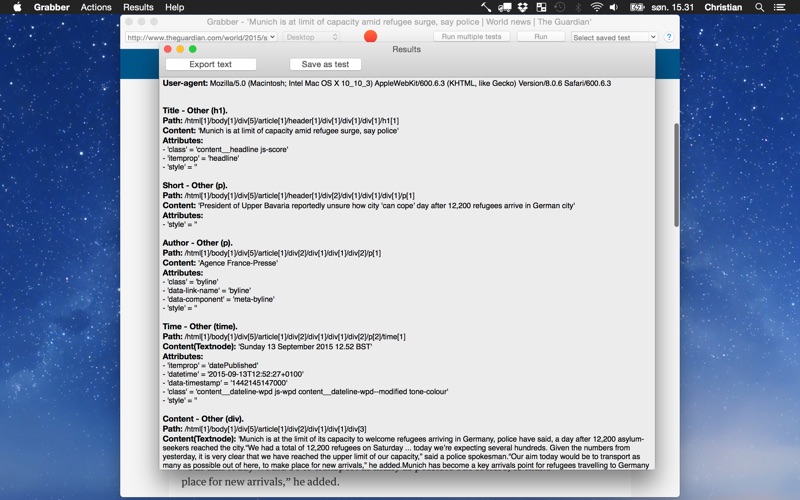
Task: Click 'Sunday 13 September 2015 12.52 BST' line
Action: pos(267,346)
